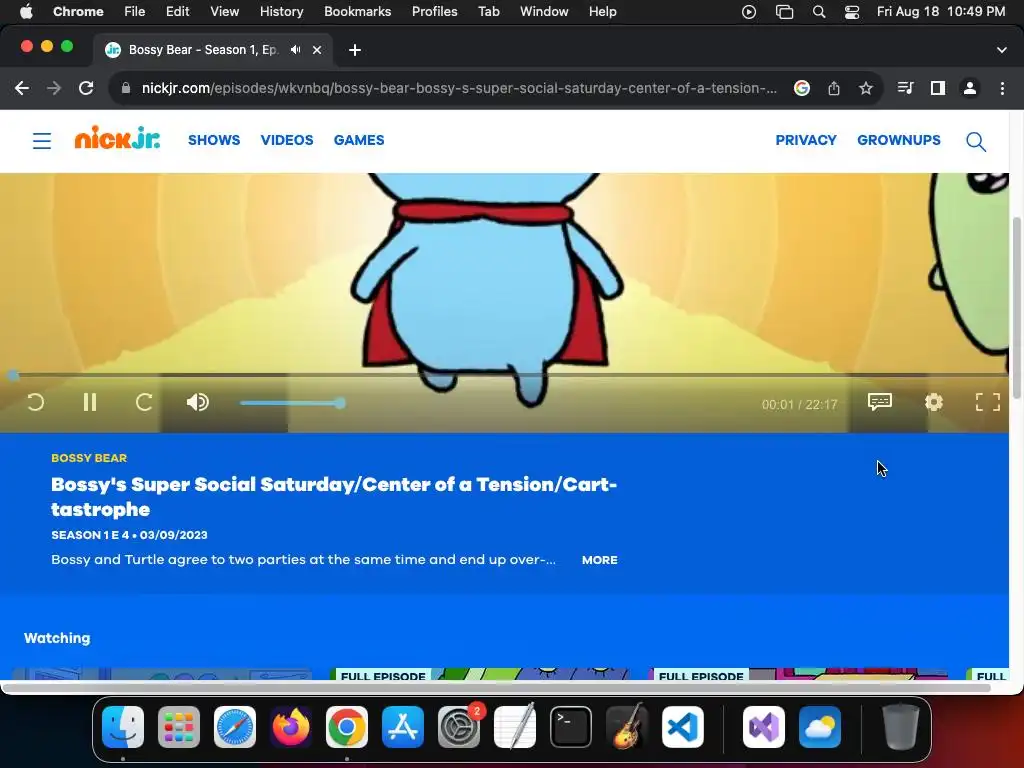Click the BOSSY BEAR show label
The image size is (1024, 768).
pyautogui.click(x=89, y=458)
